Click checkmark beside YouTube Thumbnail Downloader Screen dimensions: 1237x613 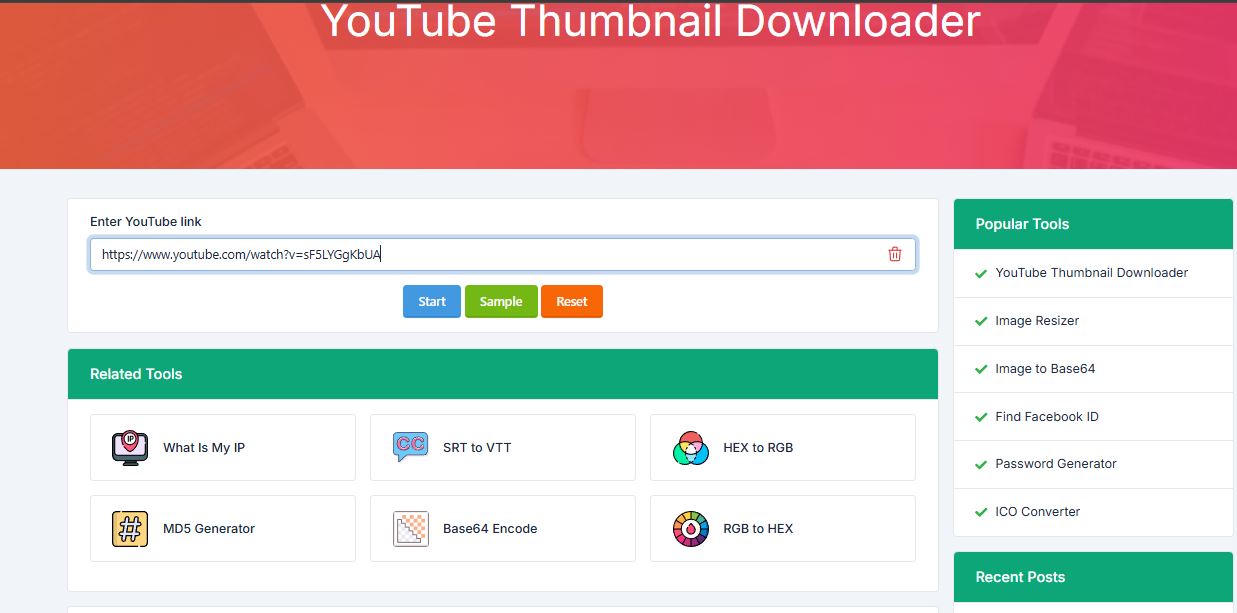click(x=981, y=273)
